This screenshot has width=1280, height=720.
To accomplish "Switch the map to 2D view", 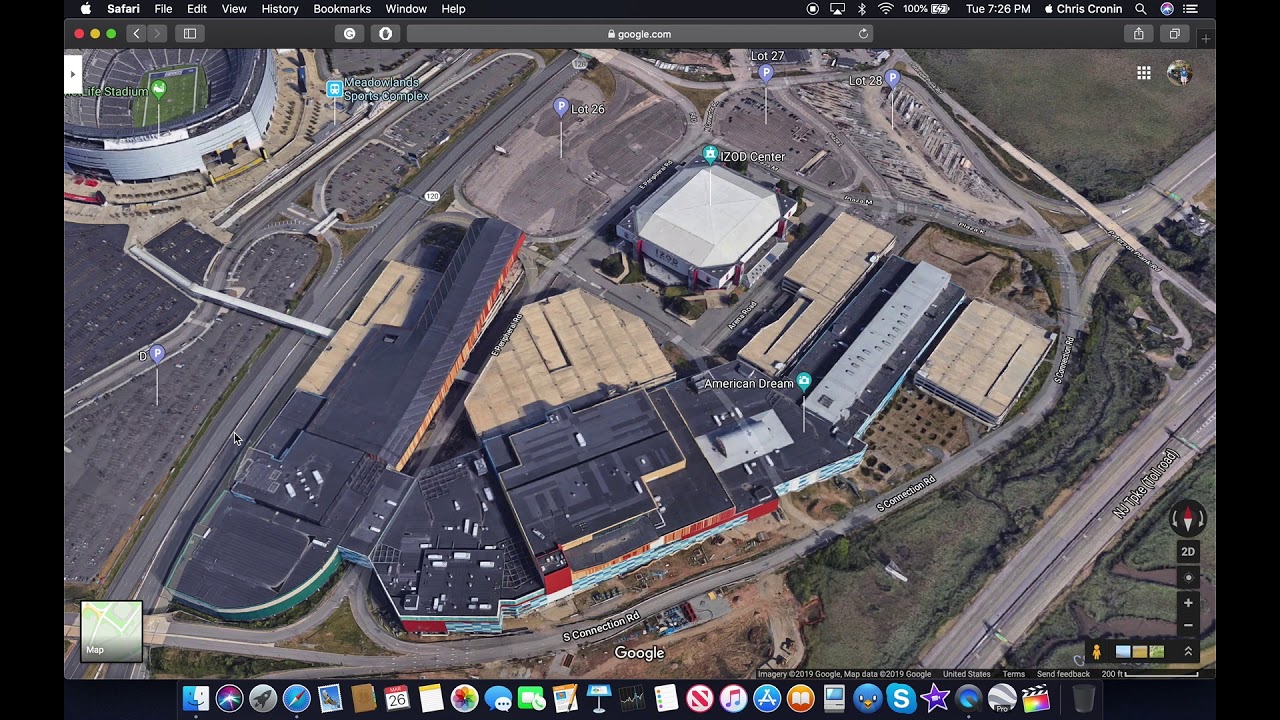I will click(1188, 552).
